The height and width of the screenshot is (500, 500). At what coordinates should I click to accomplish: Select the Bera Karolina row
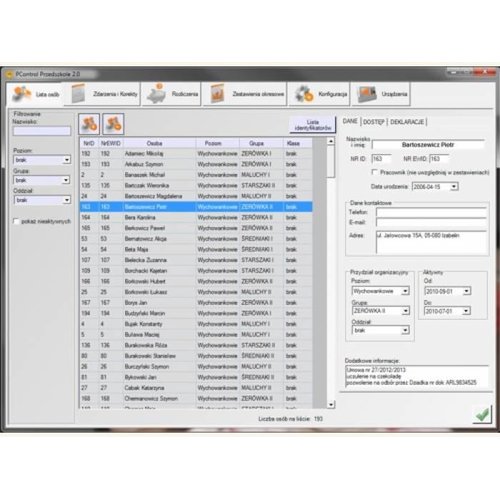[x=196, y=217]
